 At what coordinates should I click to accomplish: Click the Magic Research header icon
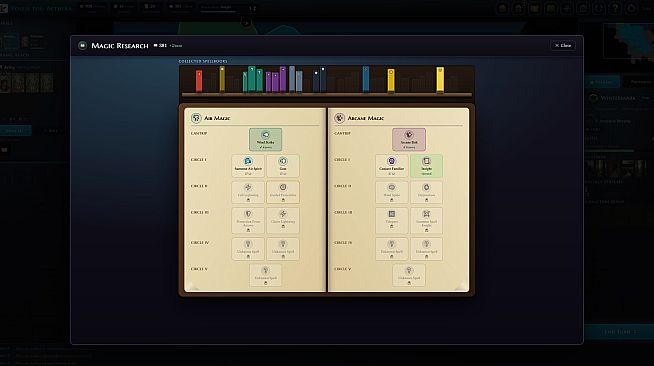pos(83,45)
